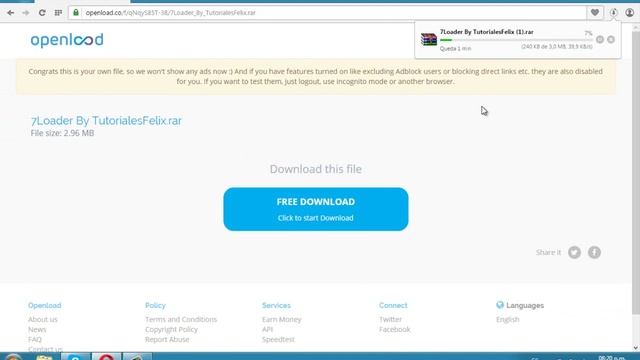This screenshot has height=360, width=640.
Task: Open the Copyright Policy link
Action: click(171, 329)
